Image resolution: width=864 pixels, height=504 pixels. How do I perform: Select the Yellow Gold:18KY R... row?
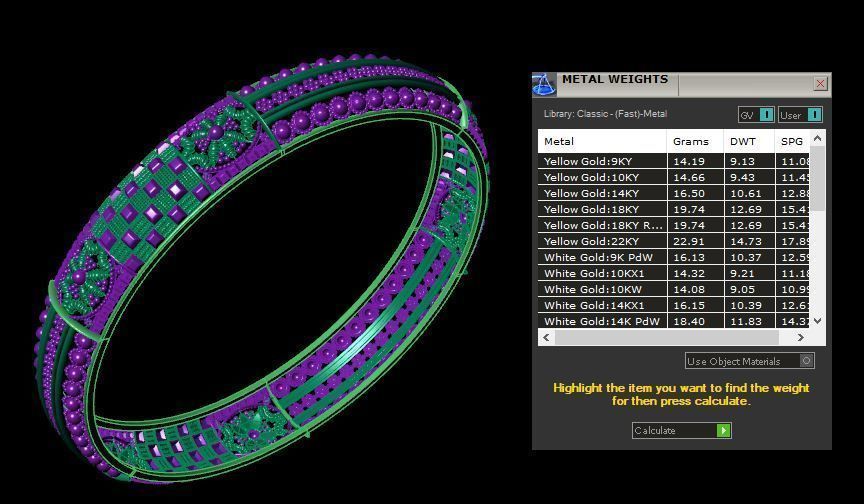pyautogui.click(x=673, y=225)
